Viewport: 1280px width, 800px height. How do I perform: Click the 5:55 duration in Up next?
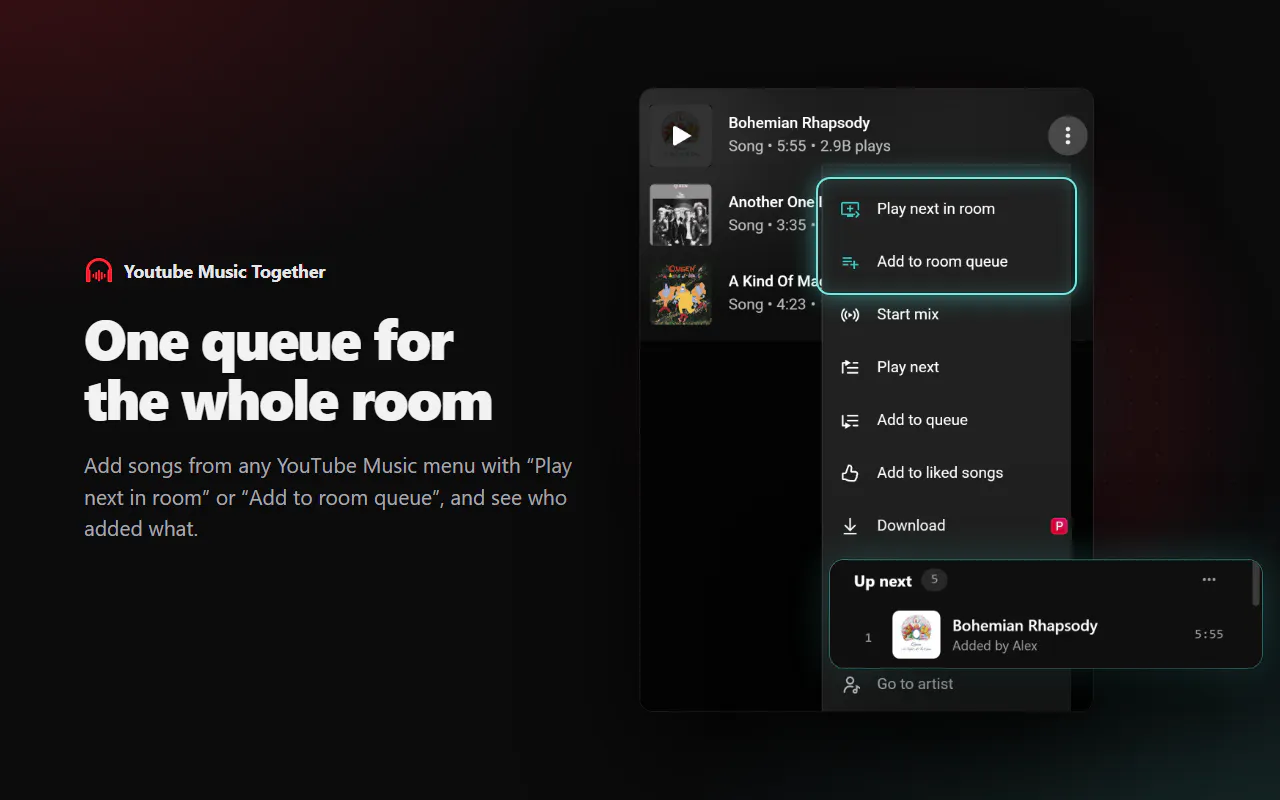tap(1209, 634)
